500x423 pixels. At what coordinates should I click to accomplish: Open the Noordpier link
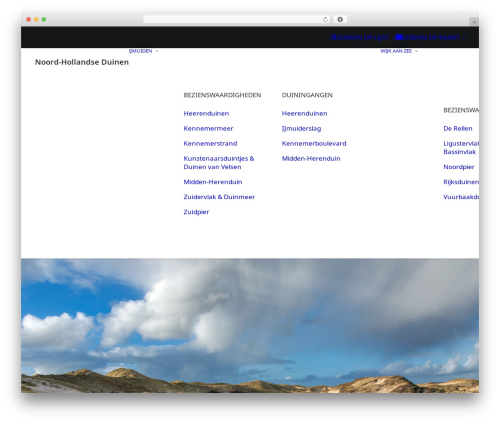(x=459, y=167)
